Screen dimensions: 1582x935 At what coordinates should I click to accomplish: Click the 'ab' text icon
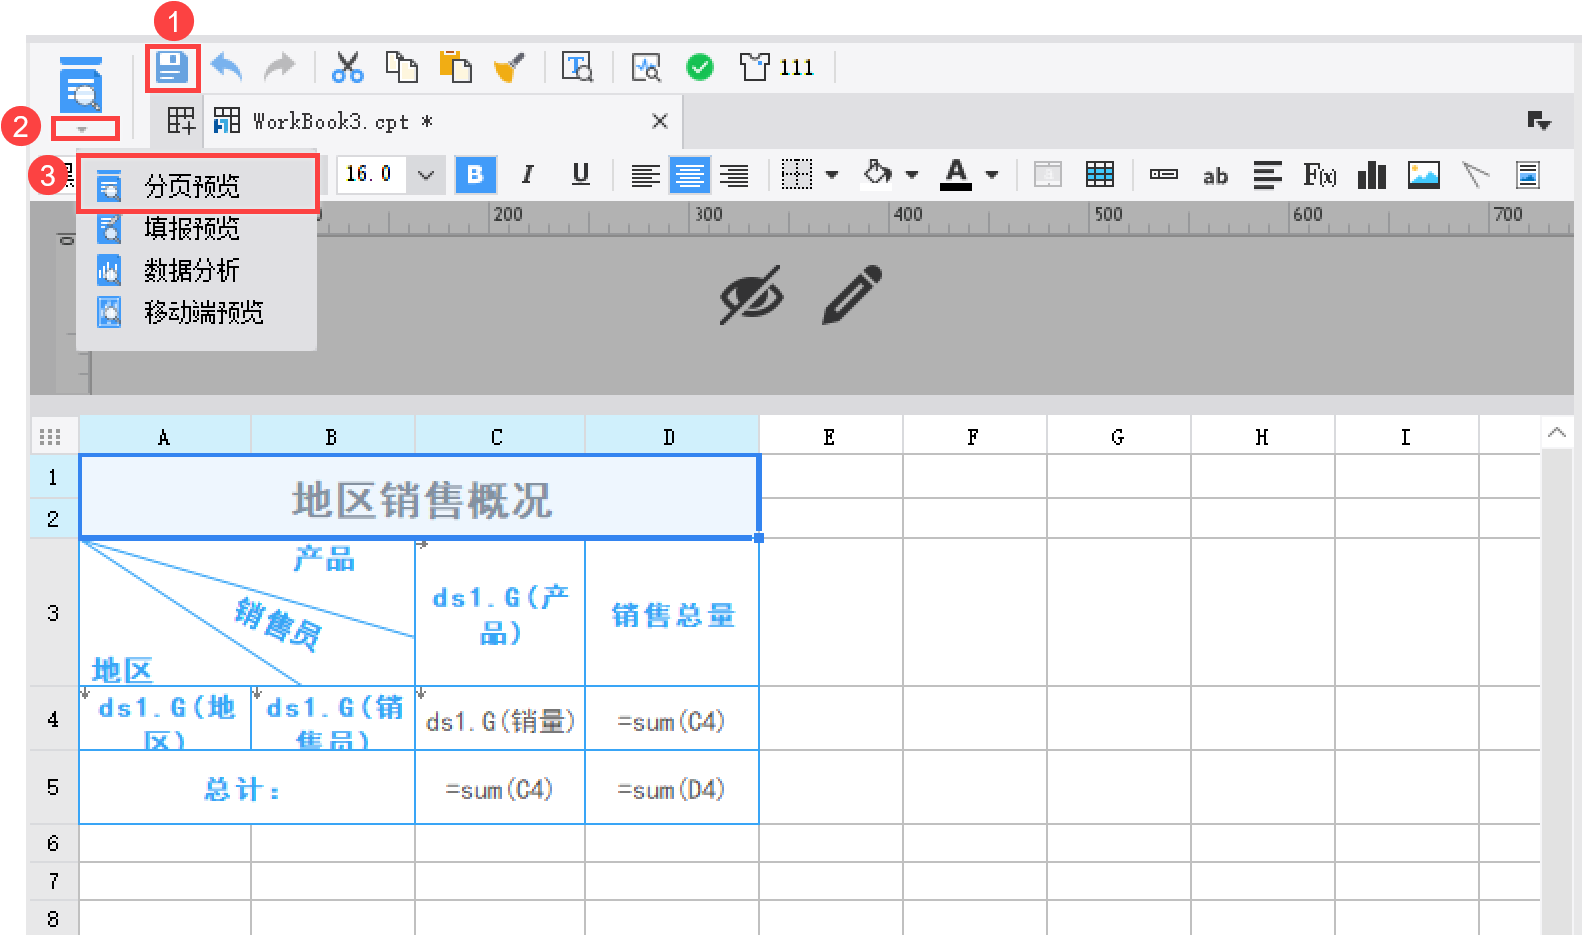[1215, 176]
